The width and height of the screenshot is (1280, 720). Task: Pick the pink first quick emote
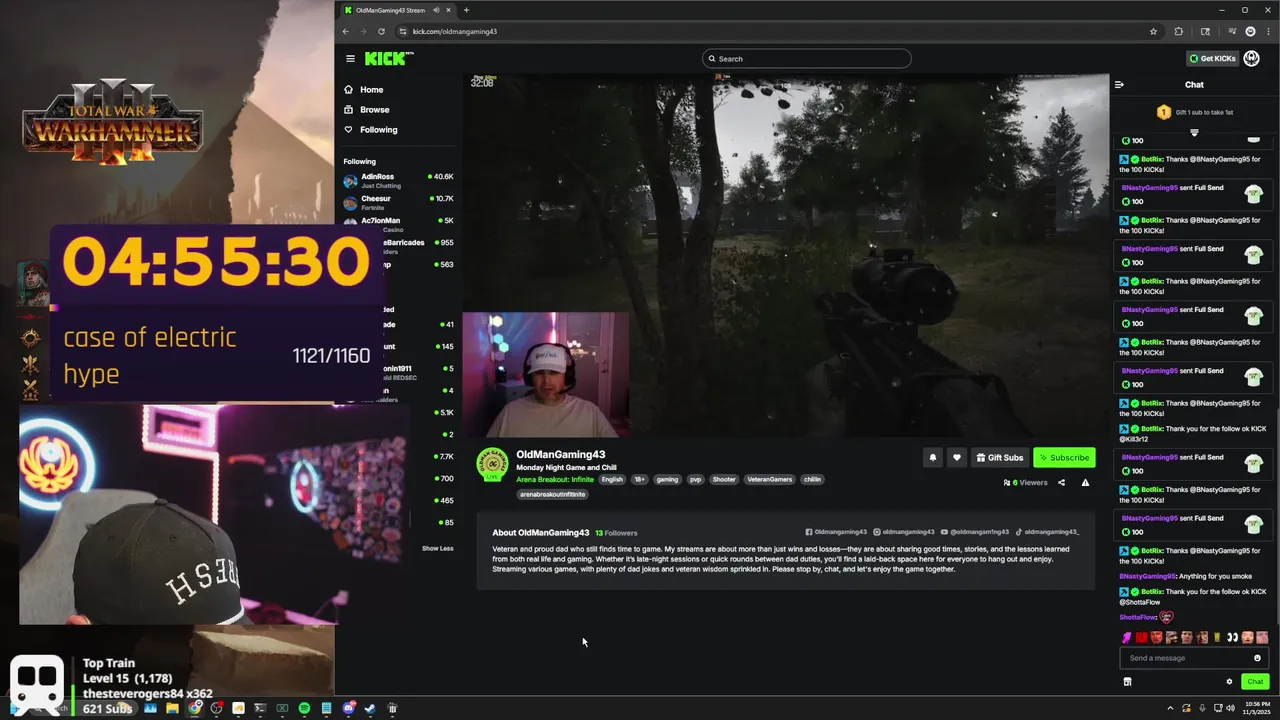pos(1126,638)
